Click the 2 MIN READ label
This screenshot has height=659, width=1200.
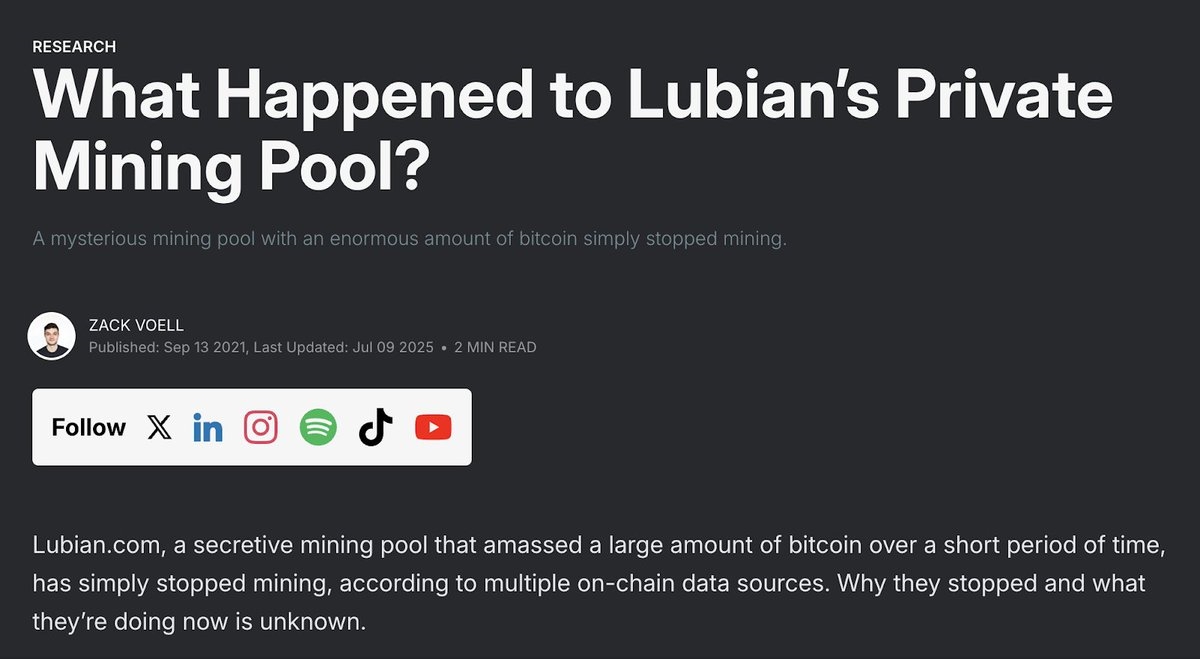495,348
